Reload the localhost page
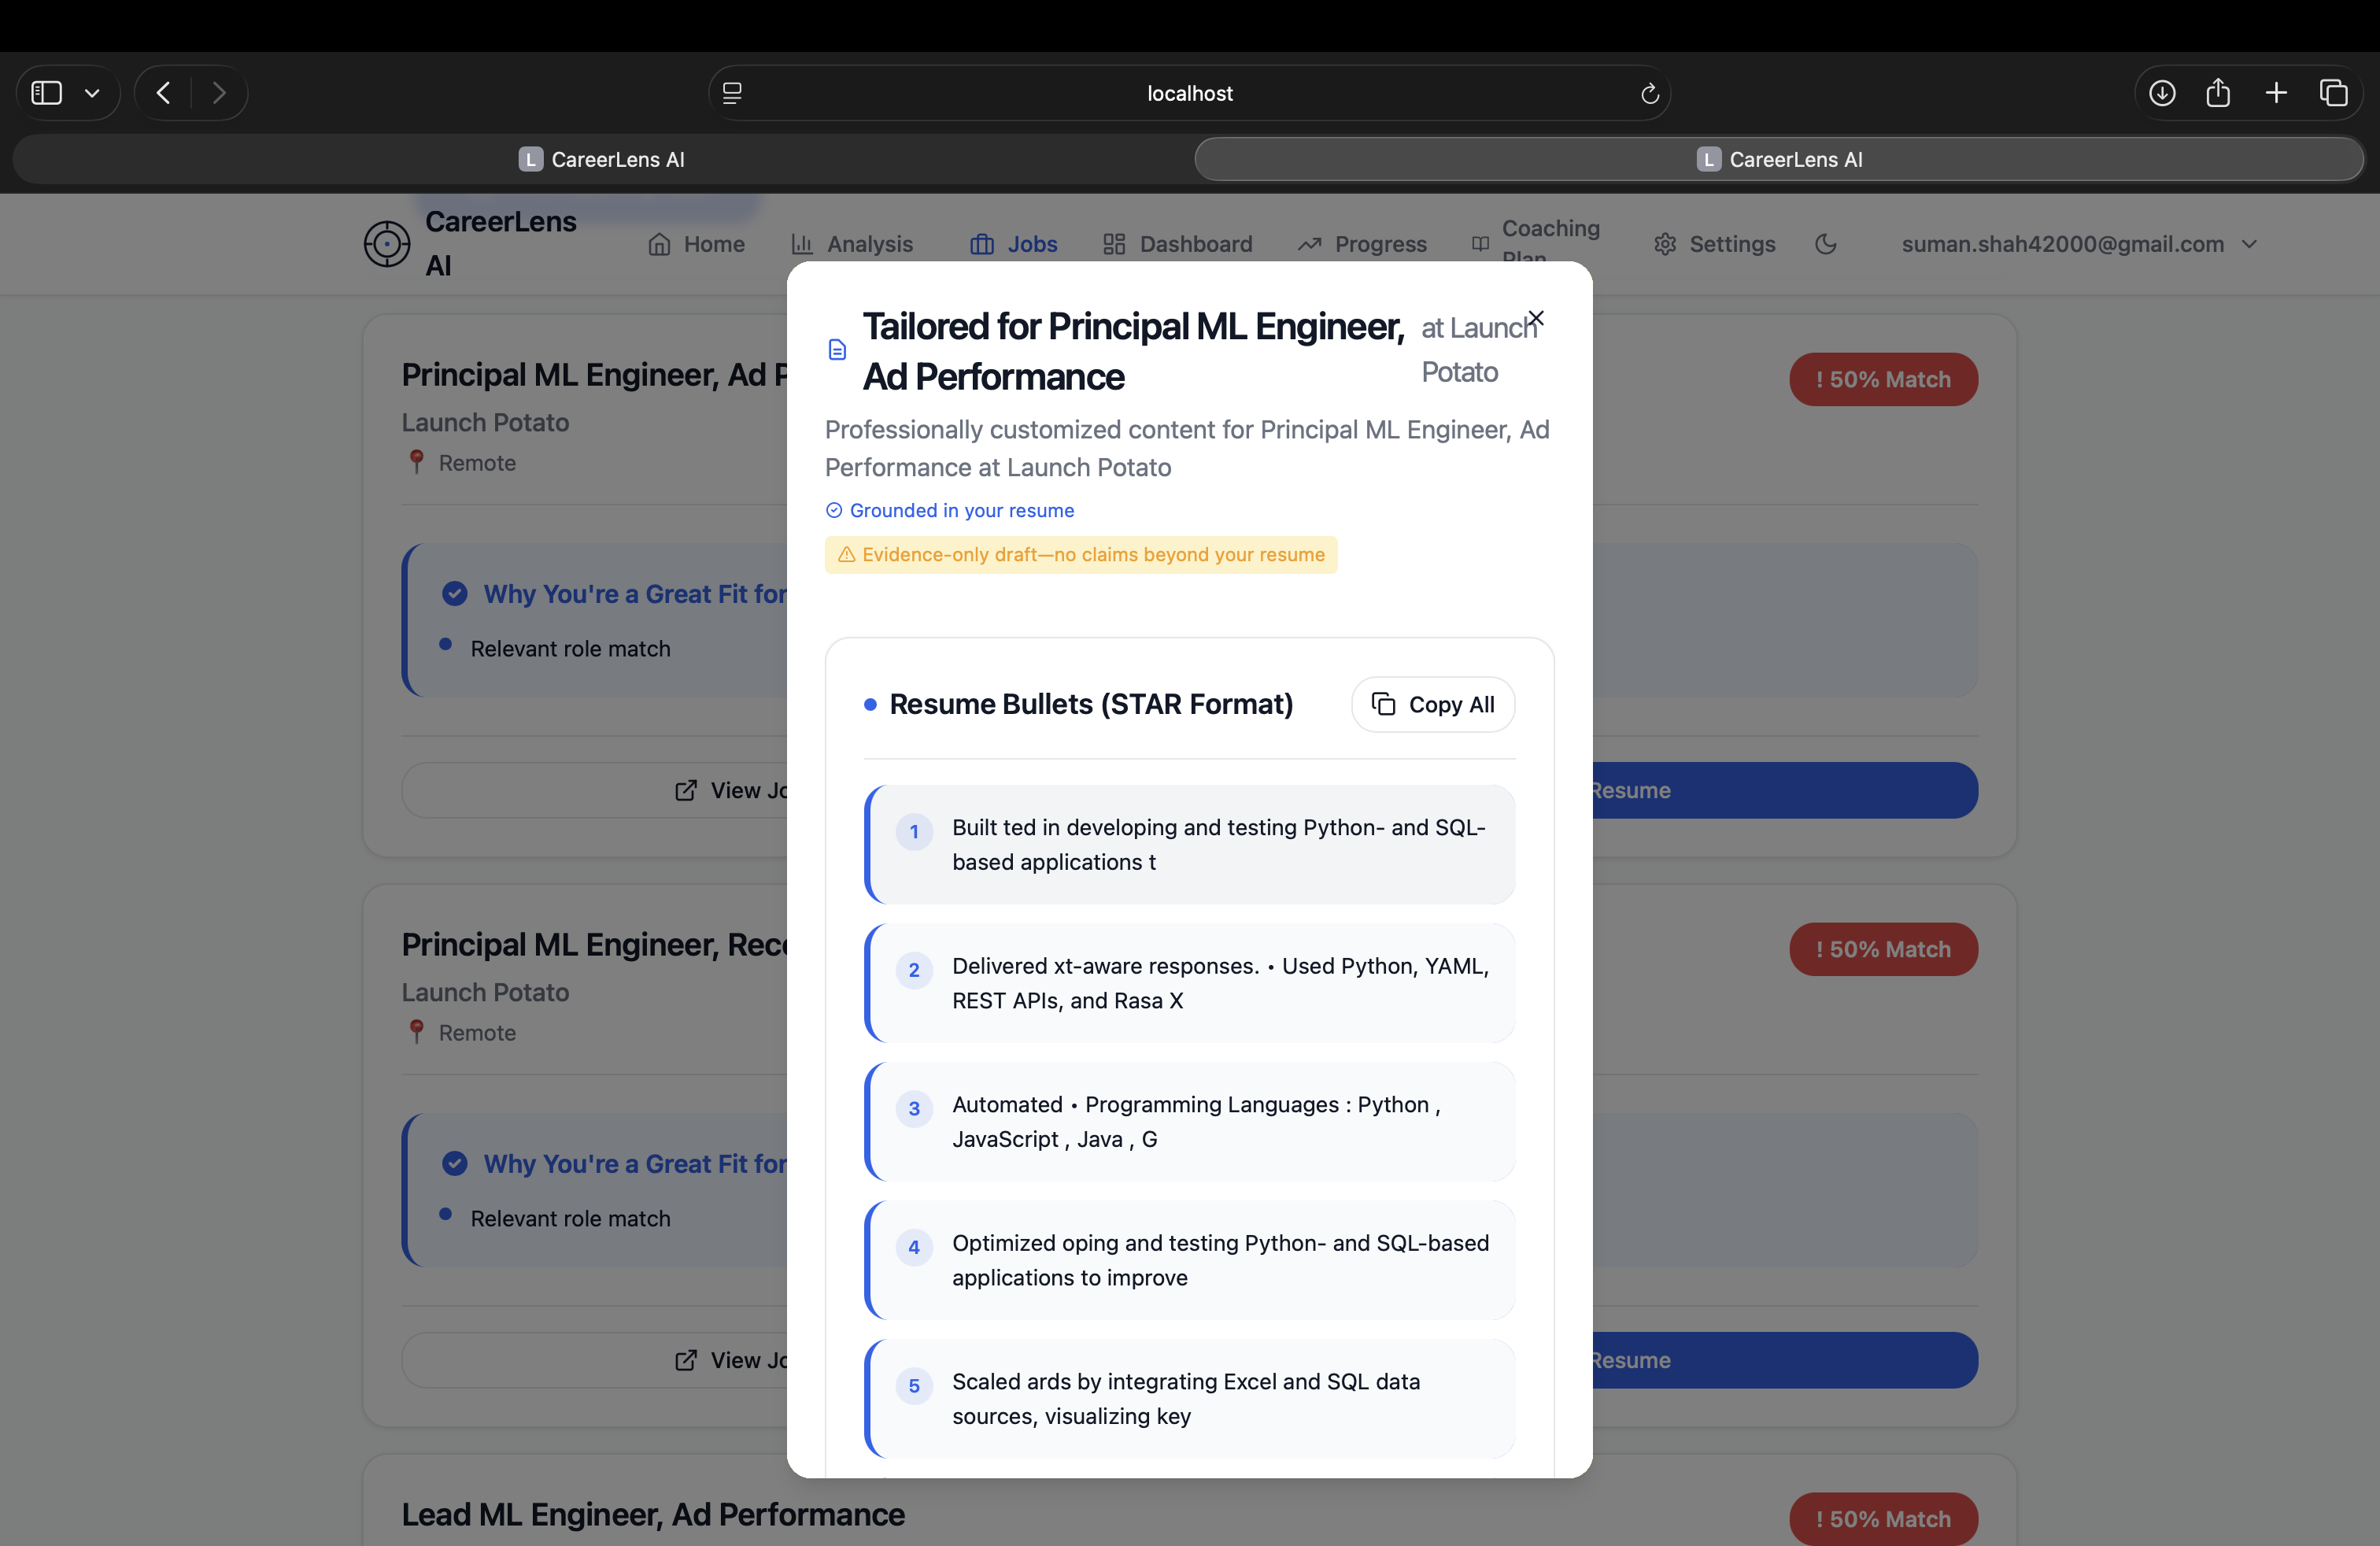Image resolution: width=2380 pixels, height=1546 pixels. tap(1649, 93)
